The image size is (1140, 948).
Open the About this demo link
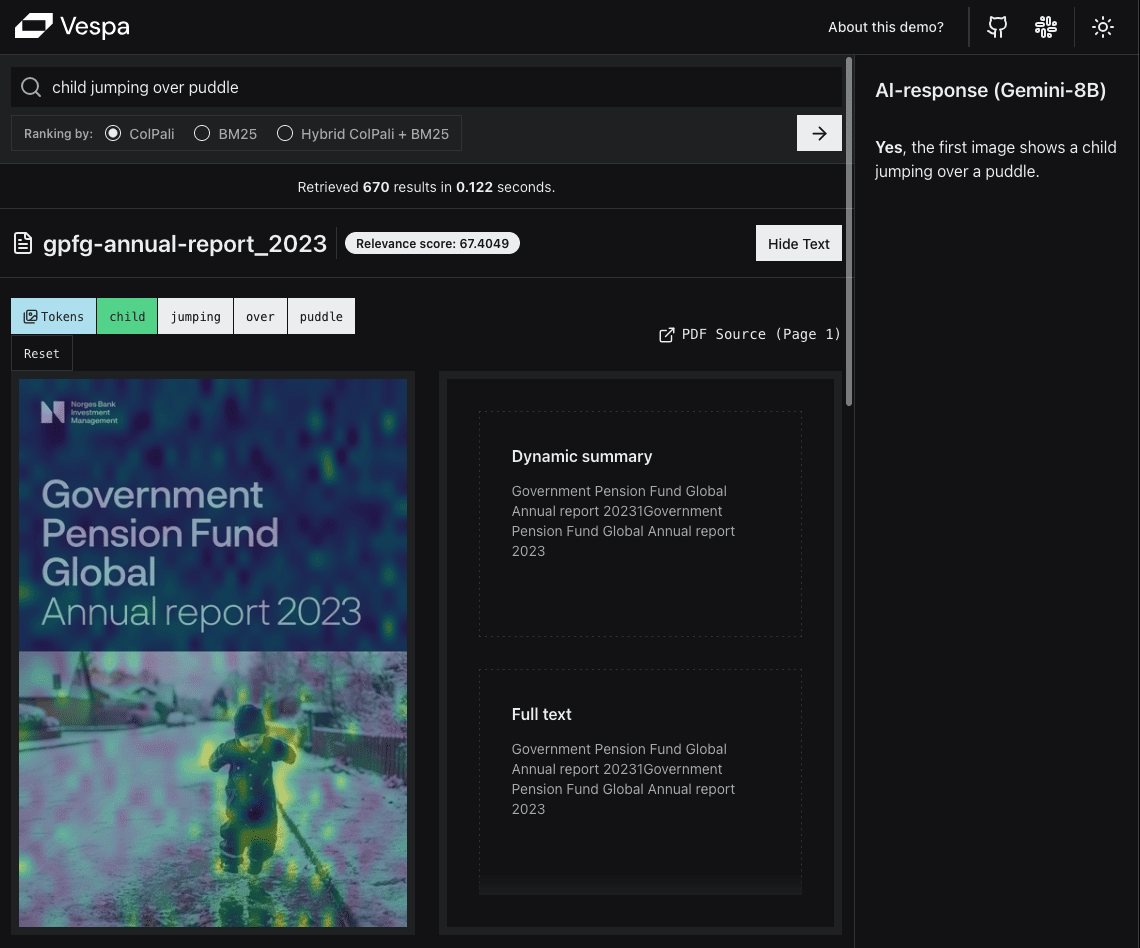click(x=886, y=27)
